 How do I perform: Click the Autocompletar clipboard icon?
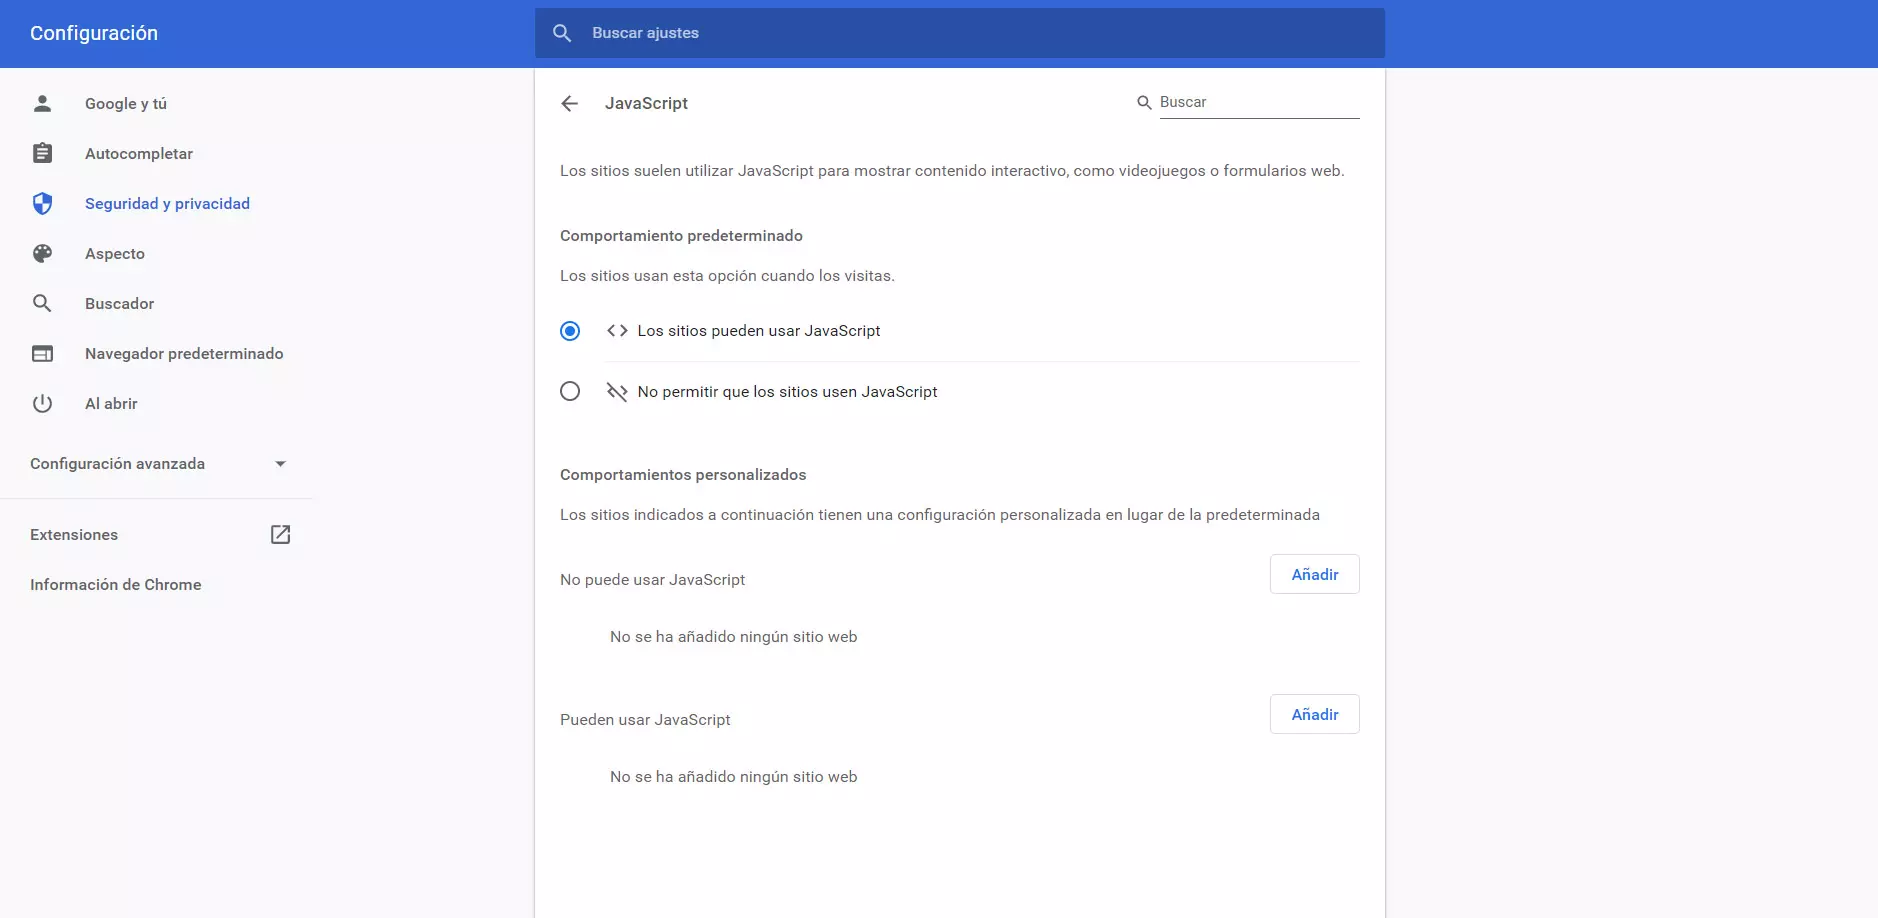click(x=42, y=152)
